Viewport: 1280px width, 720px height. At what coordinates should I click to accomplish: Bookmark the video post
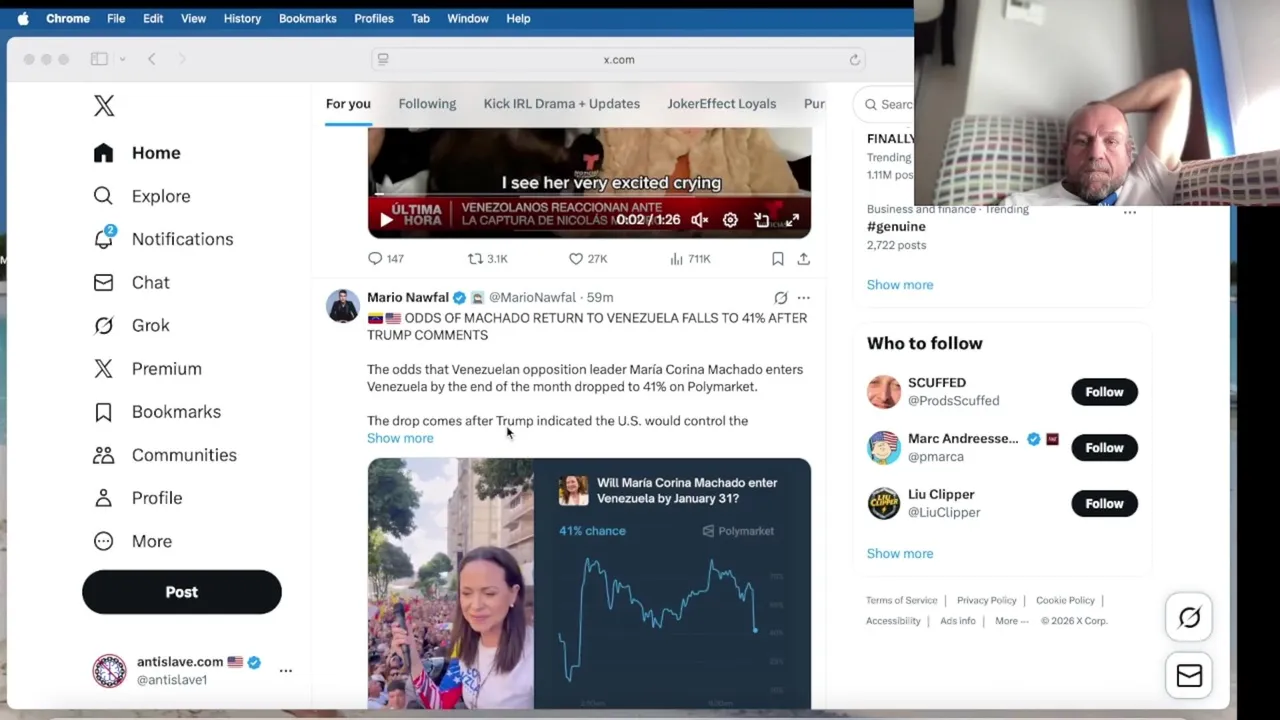pos(777,258)
